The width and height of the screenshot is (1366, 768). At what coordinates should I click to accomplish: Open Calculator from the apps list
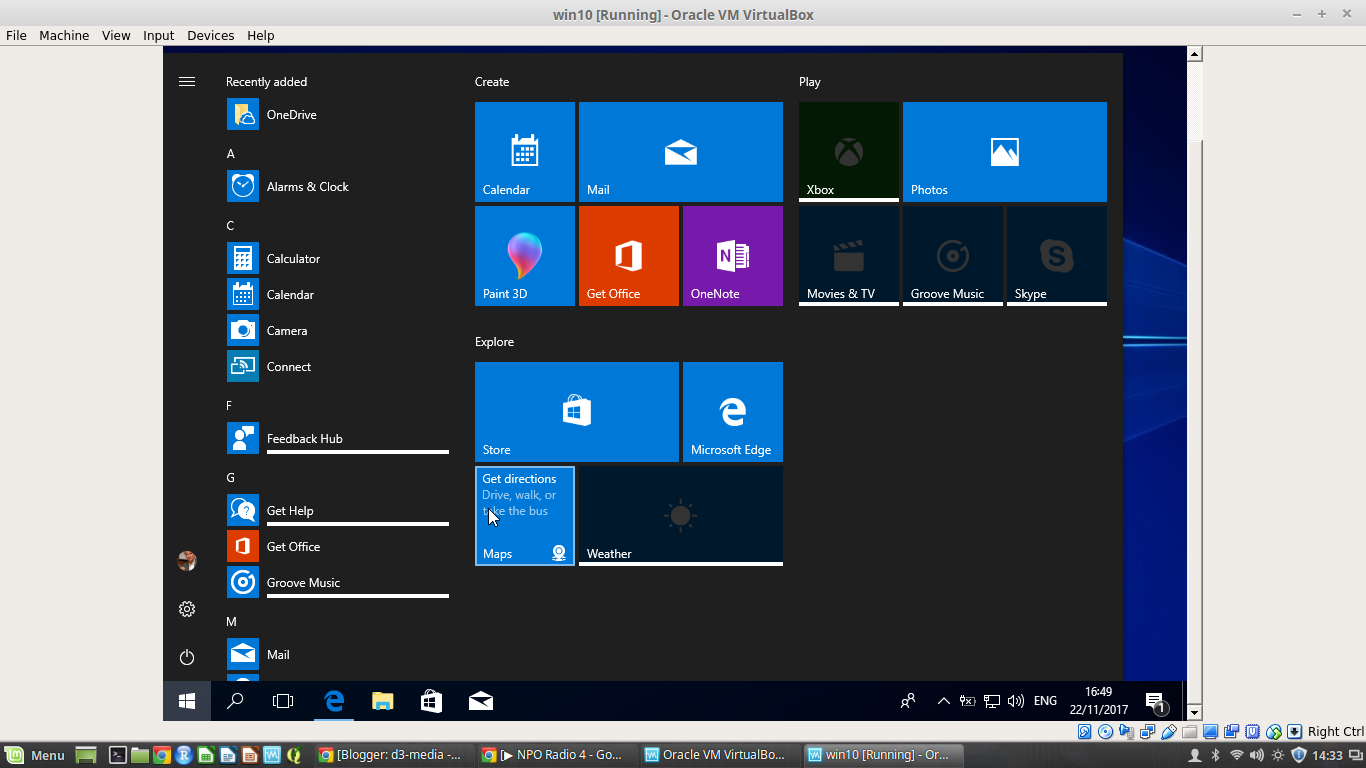coord(294,258)
